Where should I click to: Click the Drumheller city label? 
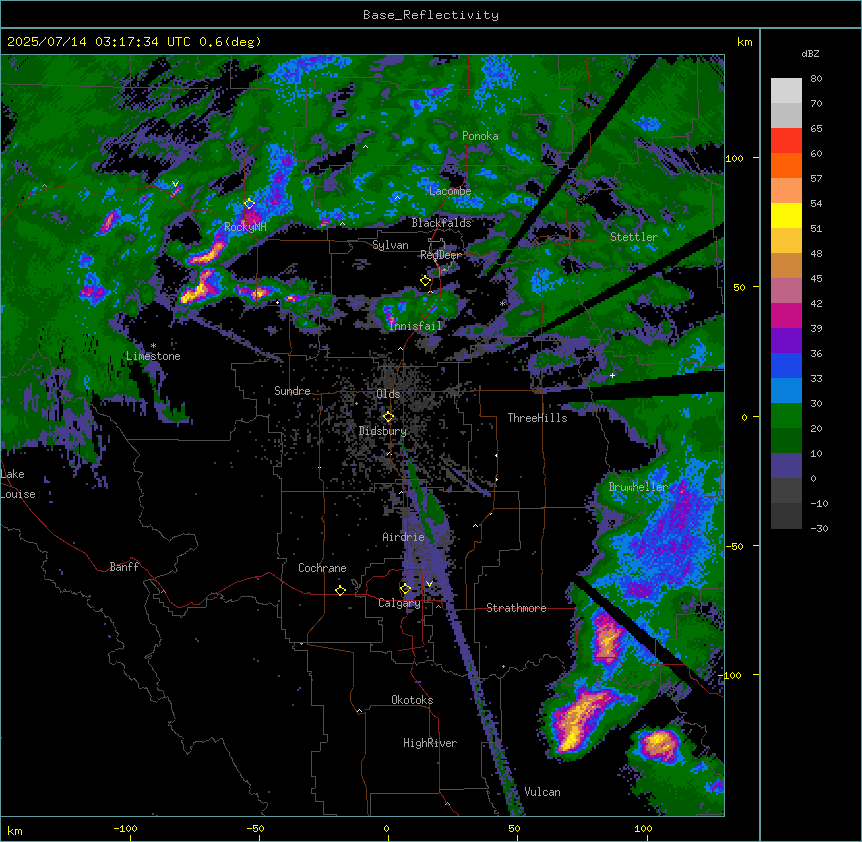click(638, 487)
